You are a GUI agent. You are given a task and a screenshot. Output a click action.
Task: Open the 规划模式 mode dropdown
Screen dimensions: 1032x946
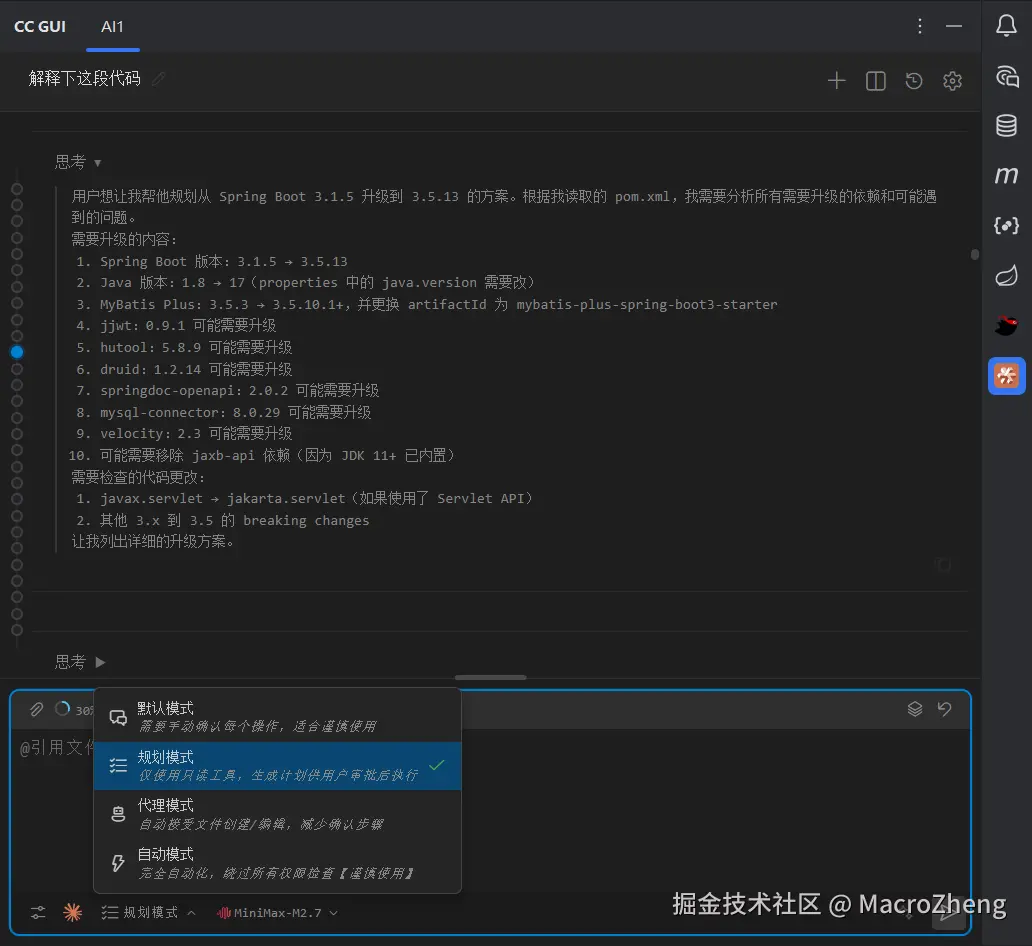click(148, 912)
